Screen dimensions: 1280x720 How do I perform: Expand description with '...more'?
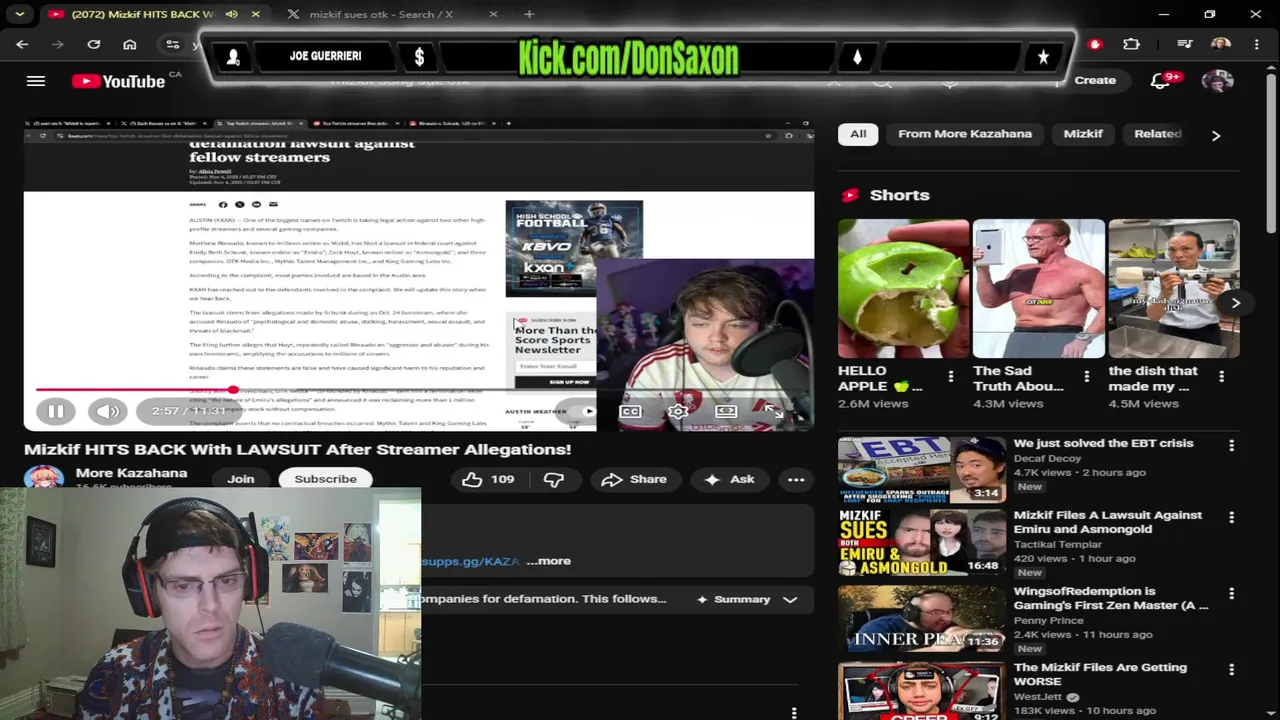tap(549, 561)
